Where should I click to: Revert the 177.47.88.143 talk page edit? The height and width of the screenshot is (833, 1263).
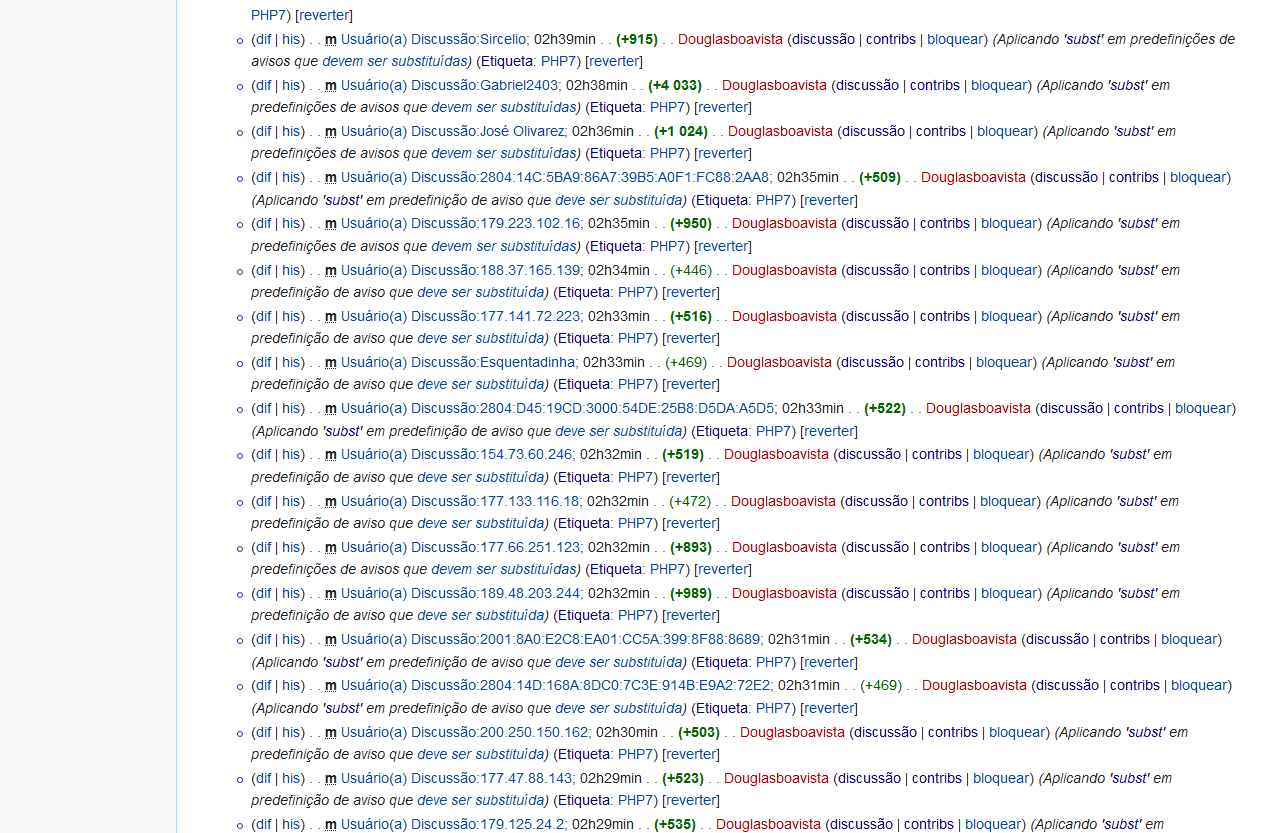(x=691, y=801)
